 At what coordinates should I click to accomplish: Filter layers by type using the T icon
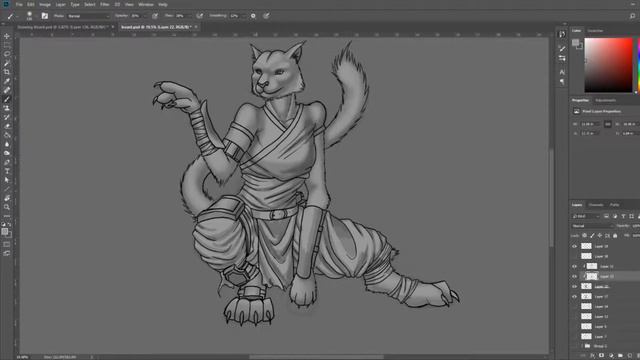coord(623,216)
